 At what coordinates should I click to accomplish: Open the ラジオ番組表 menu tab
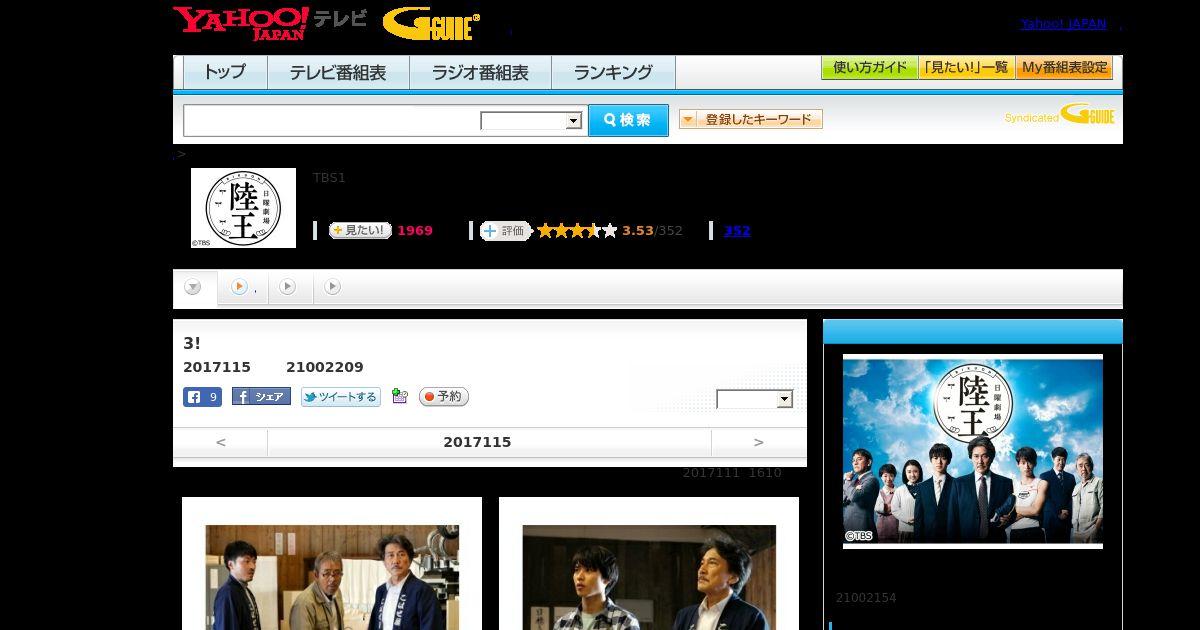(x=480, y=72)
